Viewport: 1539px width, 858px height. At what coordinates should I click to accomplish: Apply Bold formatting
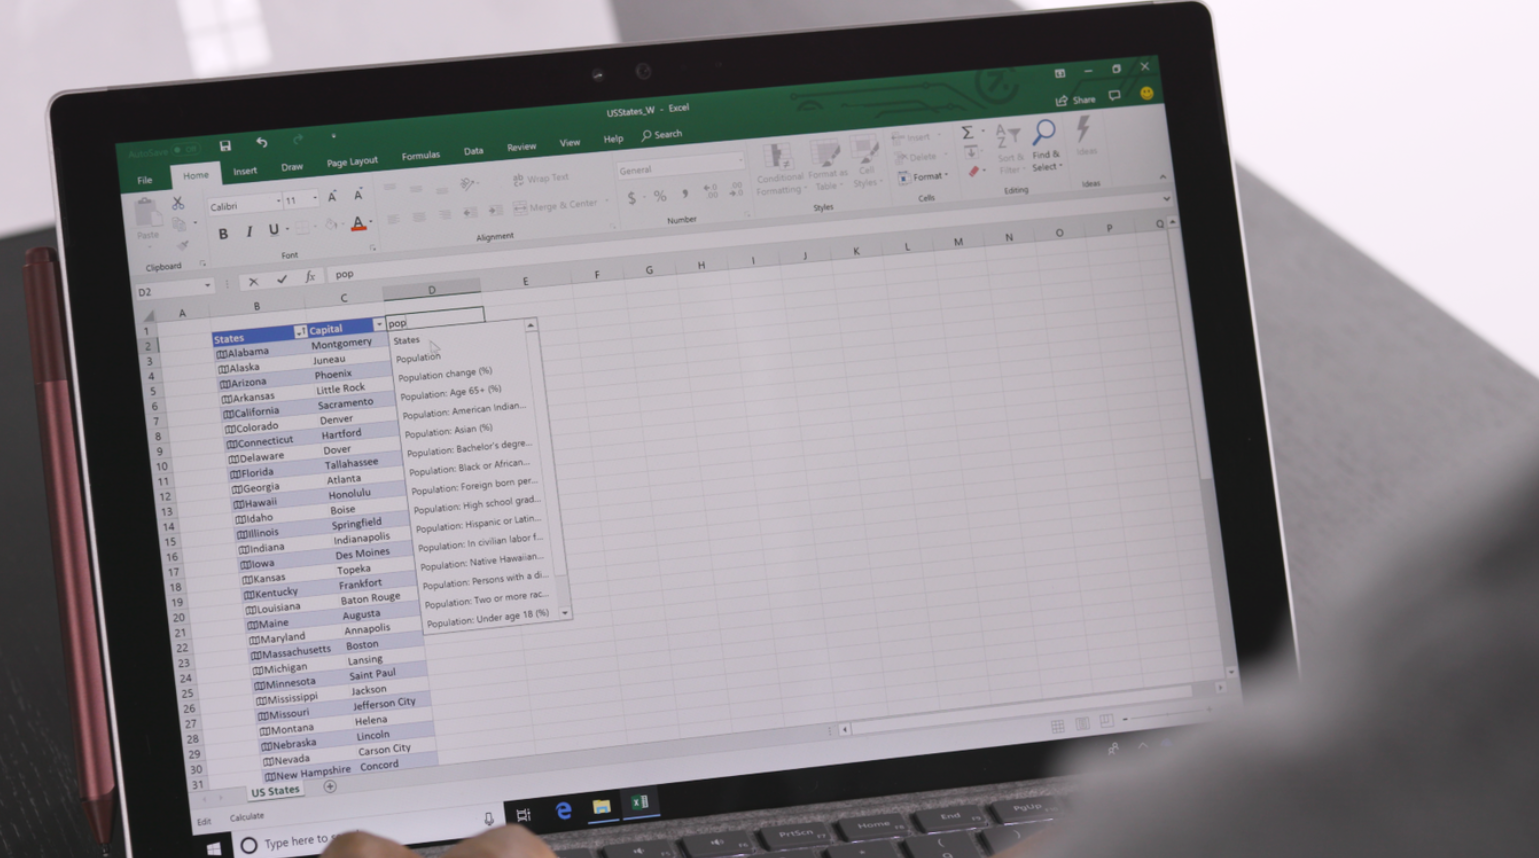(223, 234)
